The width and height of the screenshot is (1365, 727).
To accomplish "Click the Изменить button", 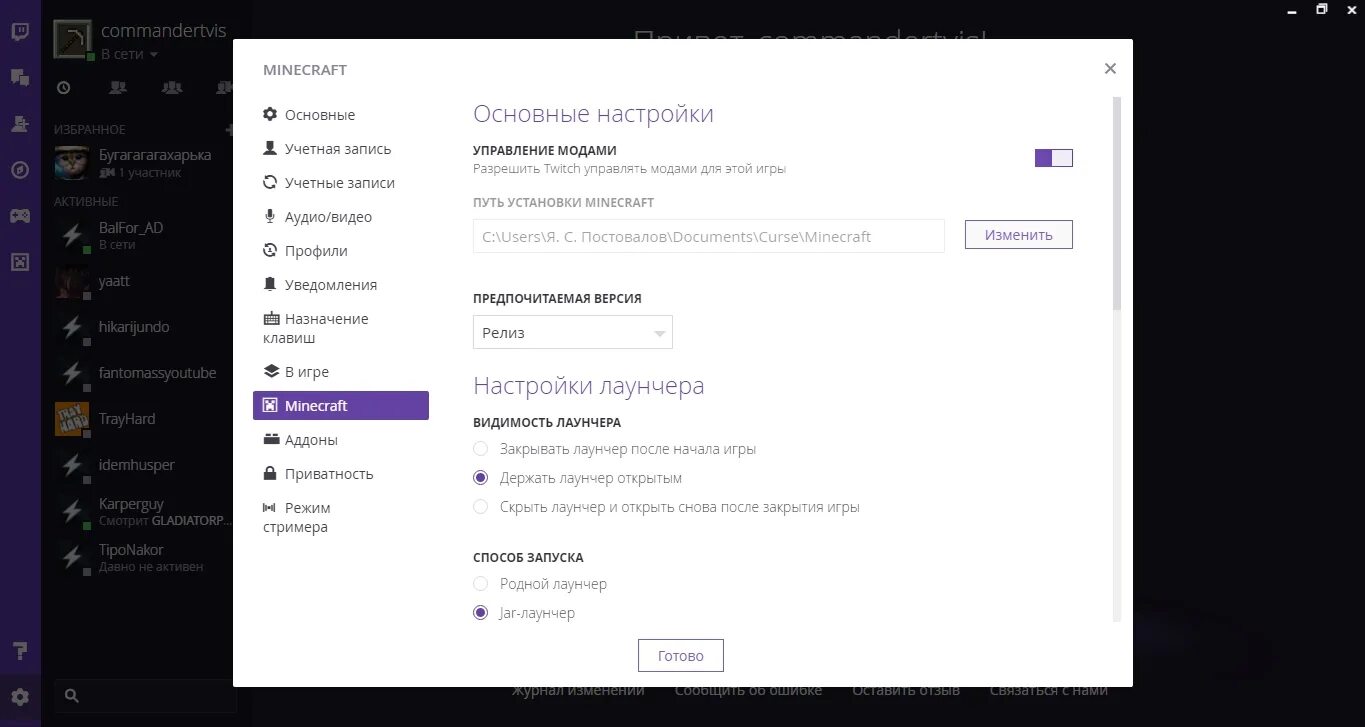I will tap(1018, 235).
